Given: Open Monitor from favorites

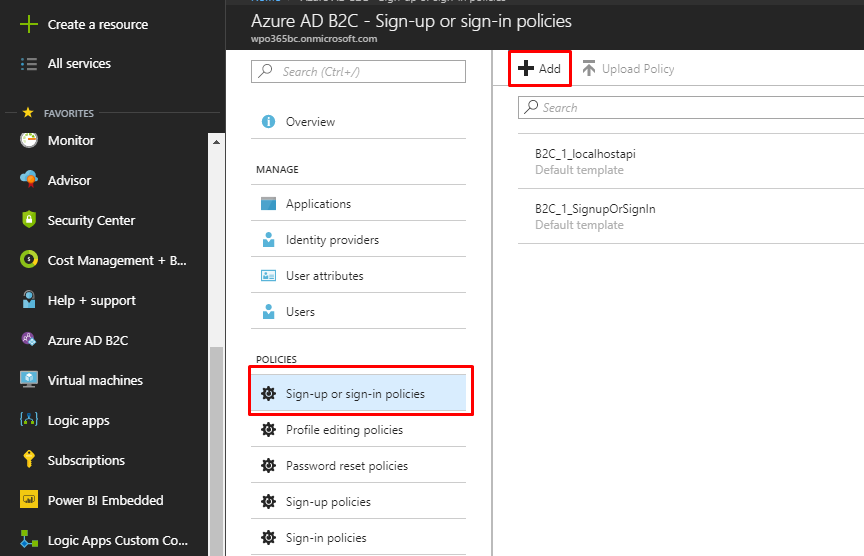Looking at the screenshot, I should 71,140.
